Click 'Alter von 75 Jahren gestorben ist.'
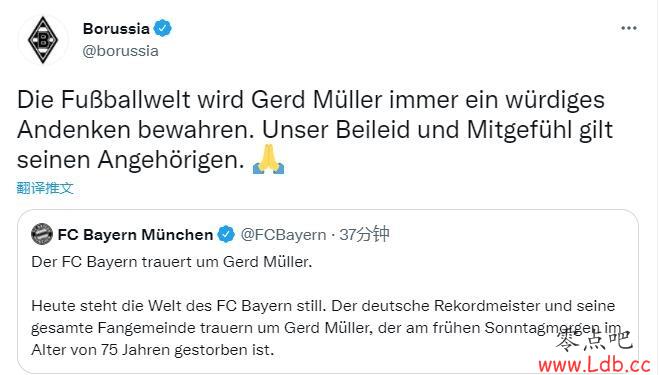 (x=152, y=350)
